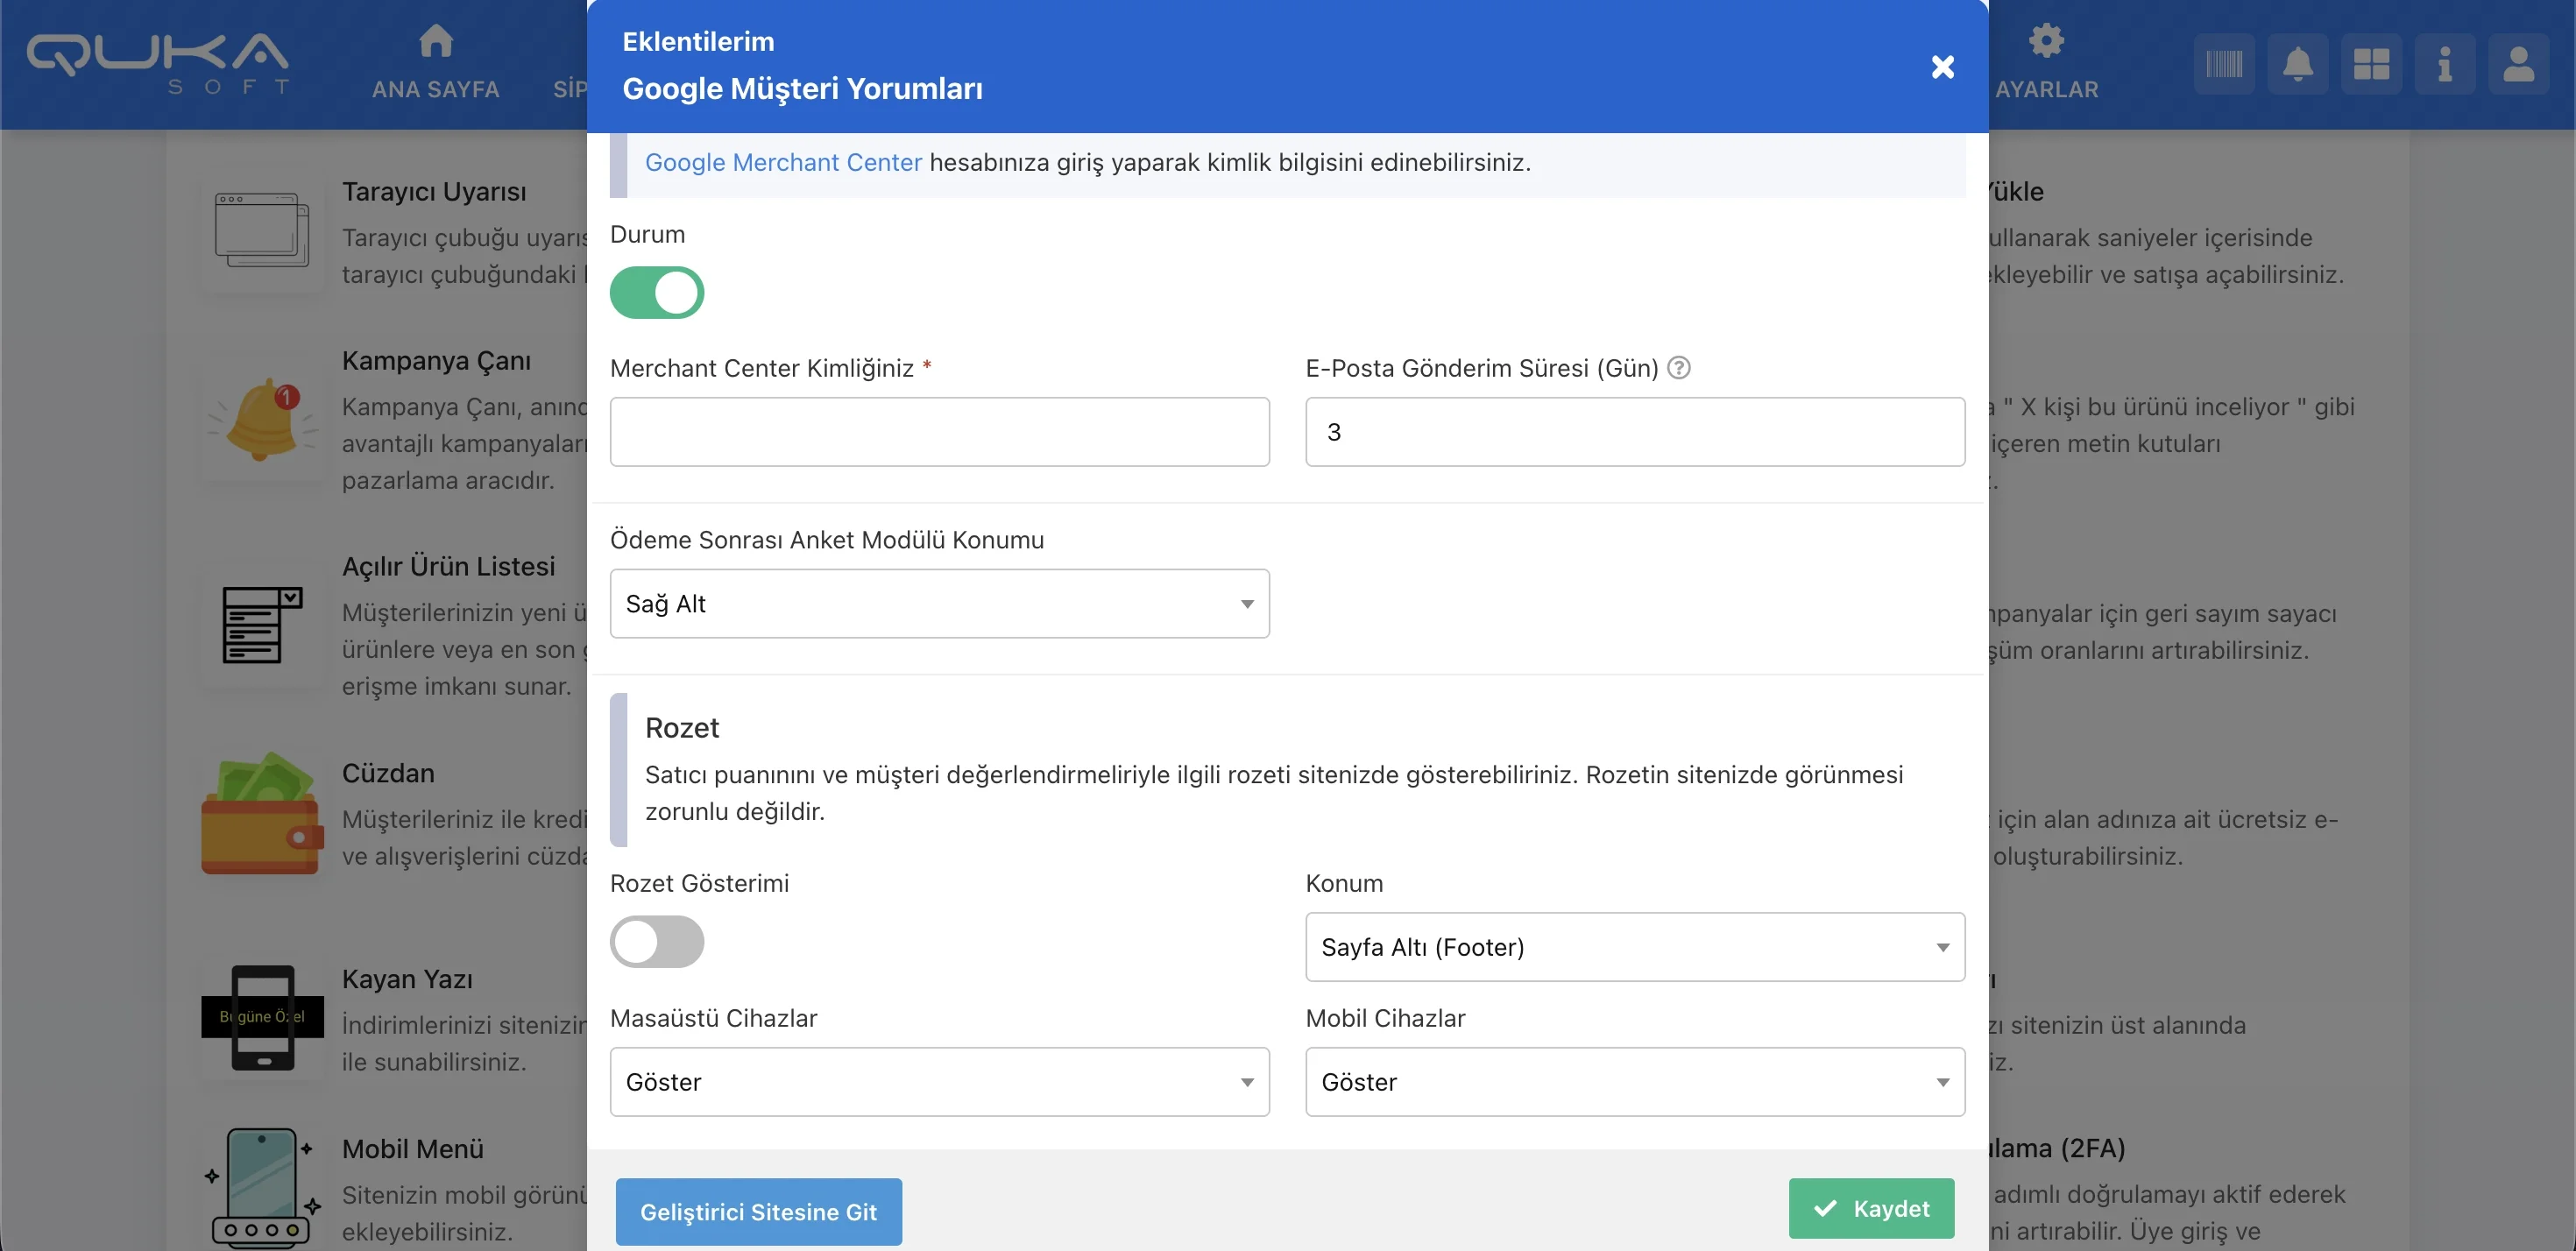Open the Masaüstü Cihazlar dropdown

[939, 1082]
